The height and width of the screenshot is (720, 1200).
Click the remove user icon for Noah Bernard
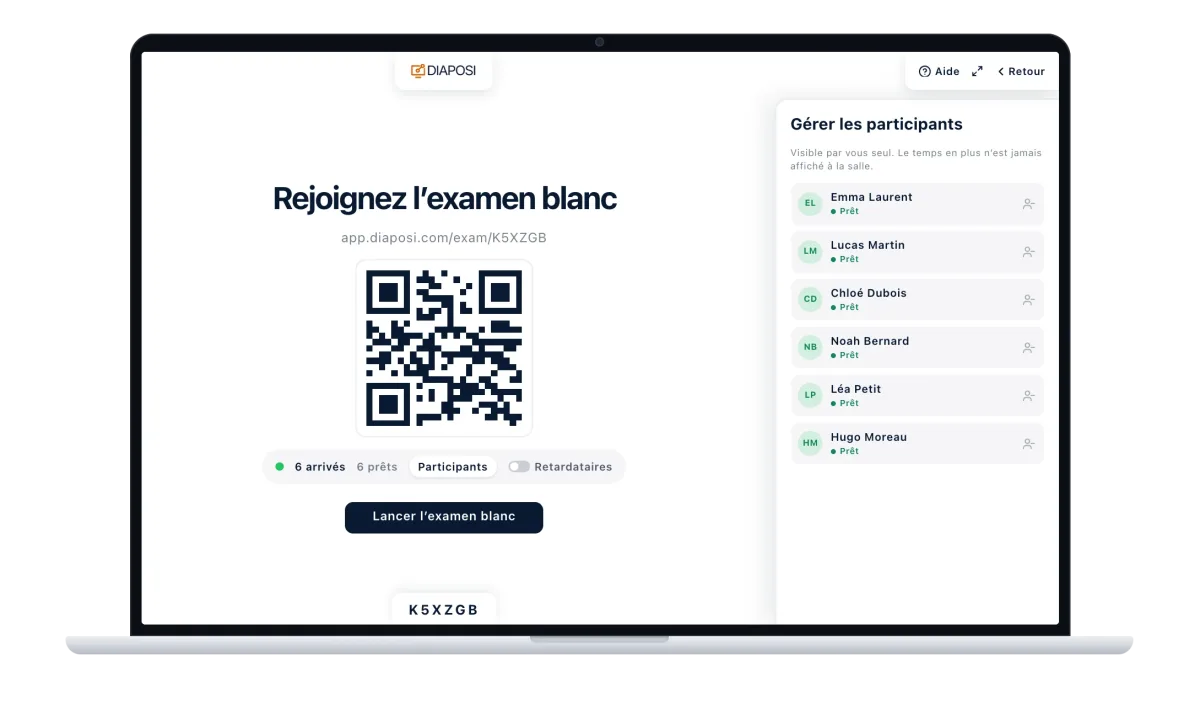pos(1028,348)
